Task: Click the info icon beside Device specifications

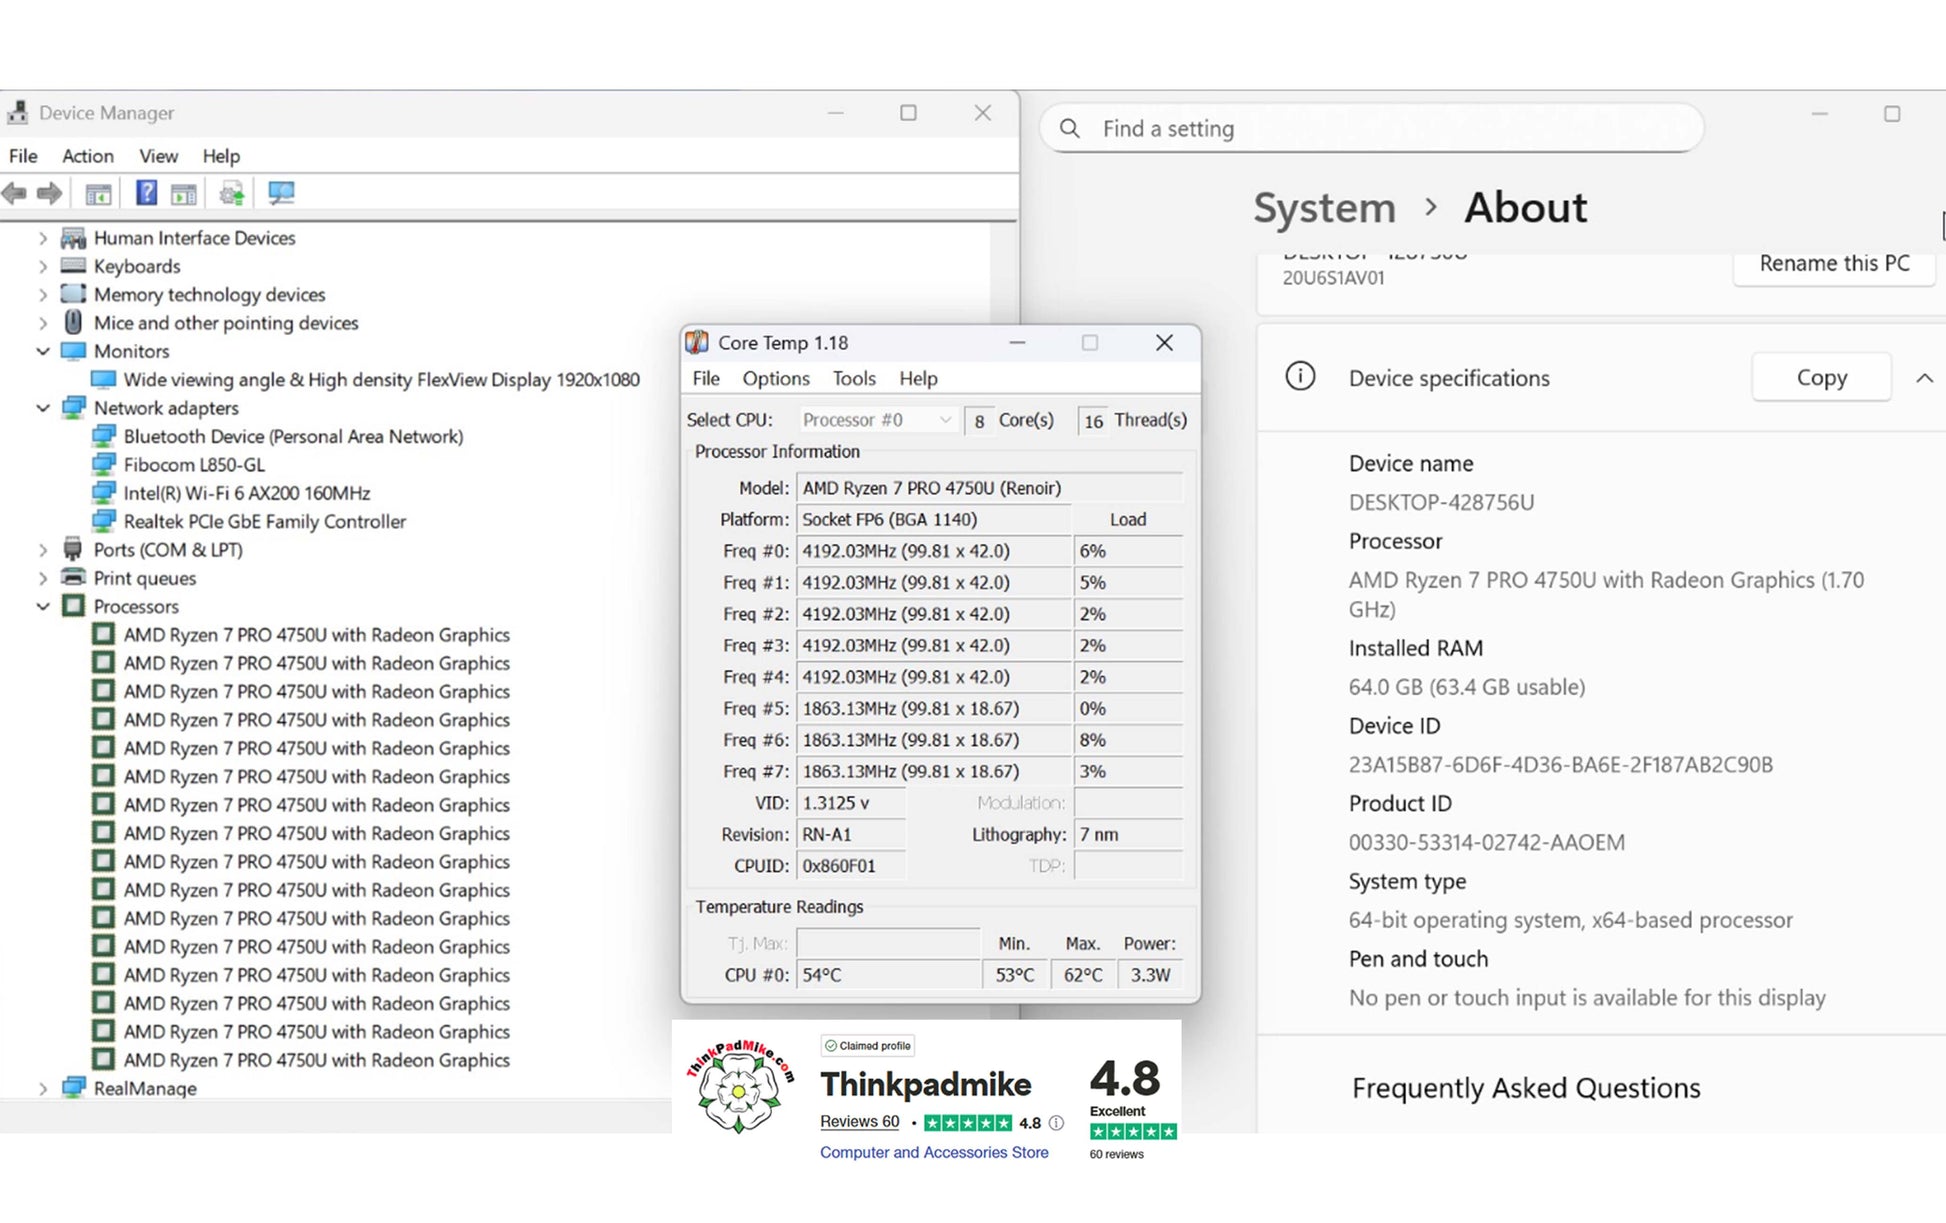Action: pyautogui.click(x=1300, y=377)
